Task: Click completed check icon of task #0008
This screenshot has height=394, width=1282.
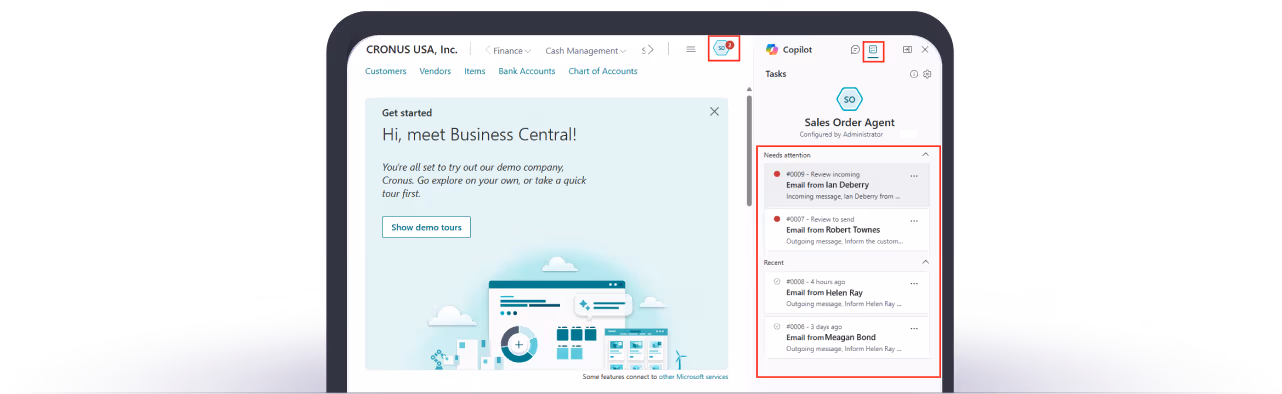Action: point(777,281)
